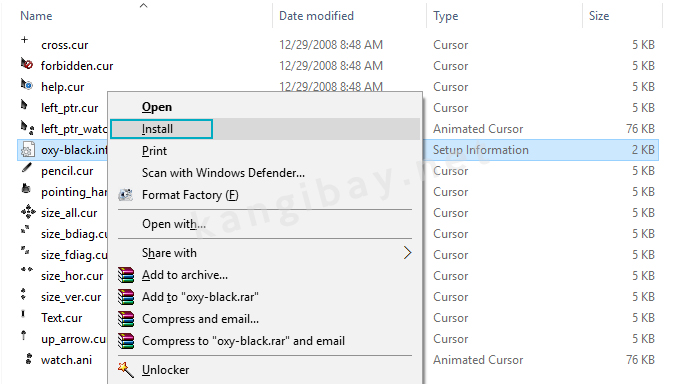
Task: Select Scan with Windows Defender option
Action: coord(223,173)
